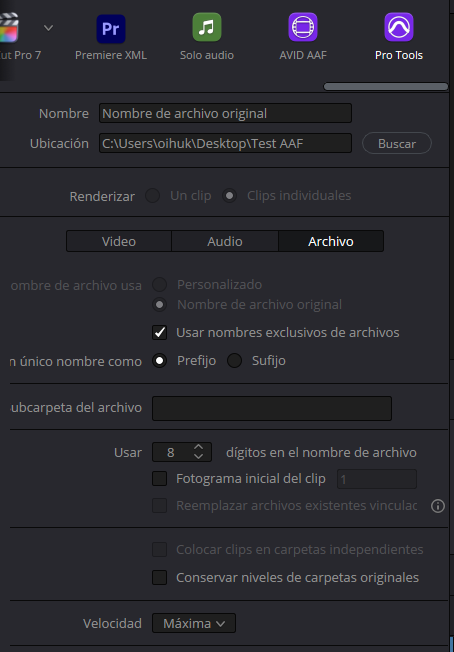Decrease the digits stepper down arrow
The height and width of the screenshot is (652, 454).
[199, 457]
